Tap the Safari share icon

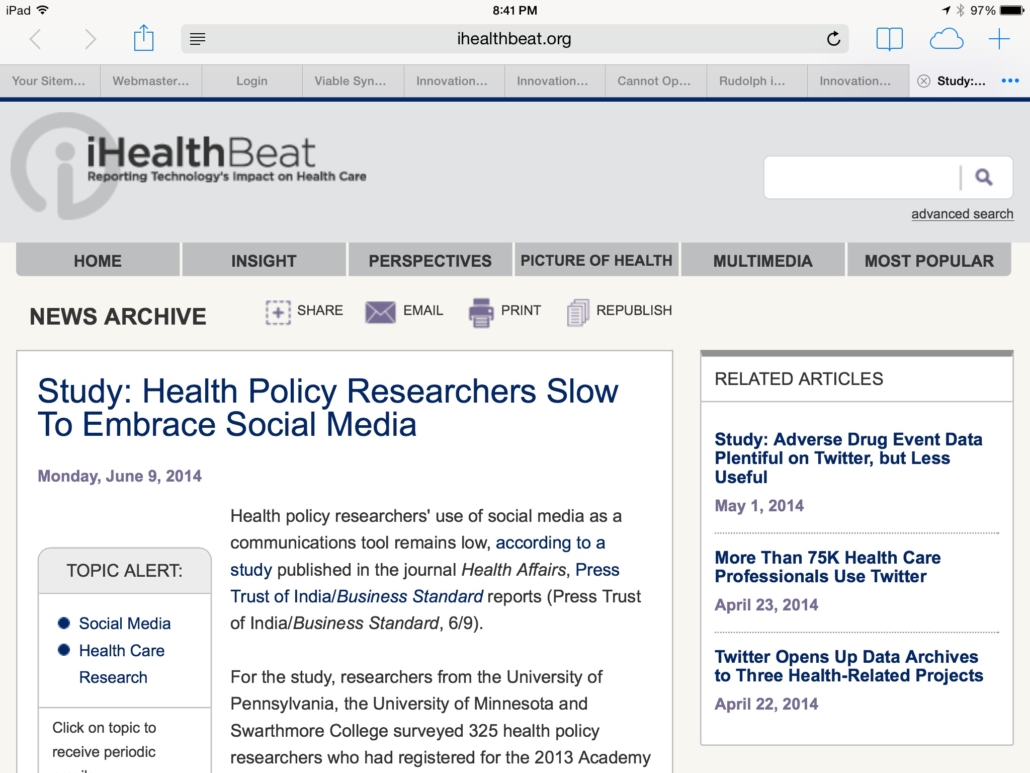(x=144, y=39)
